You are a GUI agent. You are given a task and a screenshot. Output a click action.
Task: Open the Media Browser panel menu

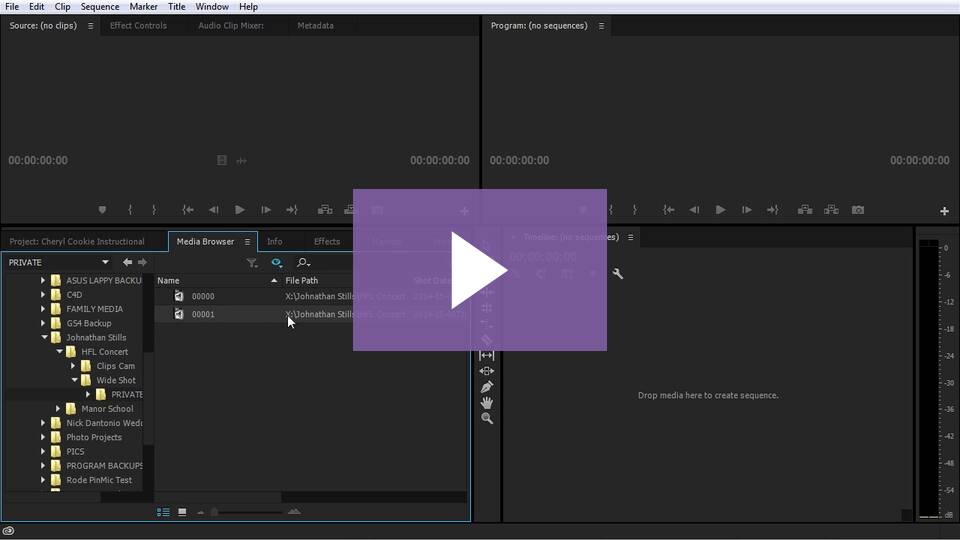pos(247,242)
